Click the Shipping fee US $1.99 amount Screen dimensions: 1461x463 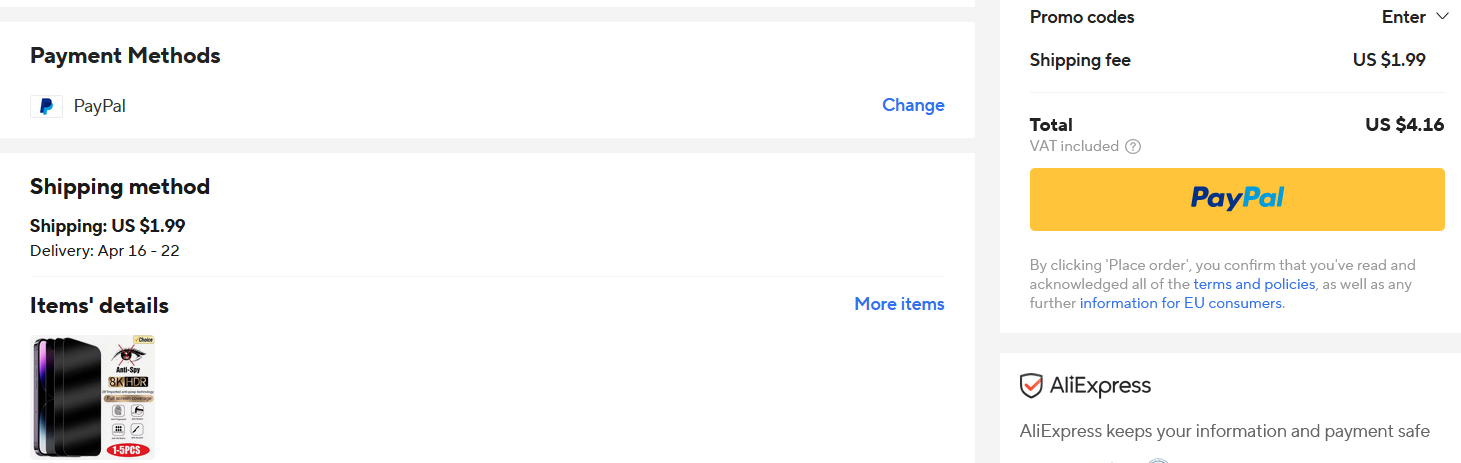pyautogui.click(x=1389, y=60)
